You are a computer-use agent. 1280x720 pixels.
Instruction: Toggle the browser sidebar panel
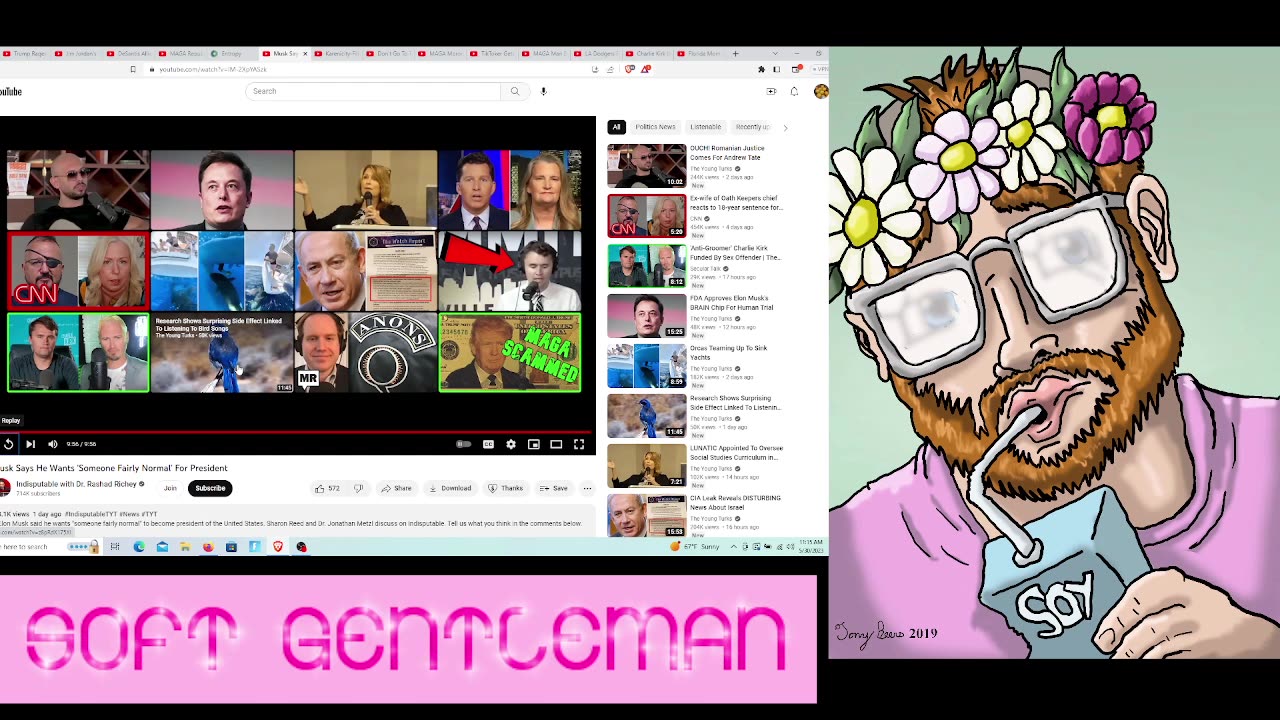[x=776, y=69]
